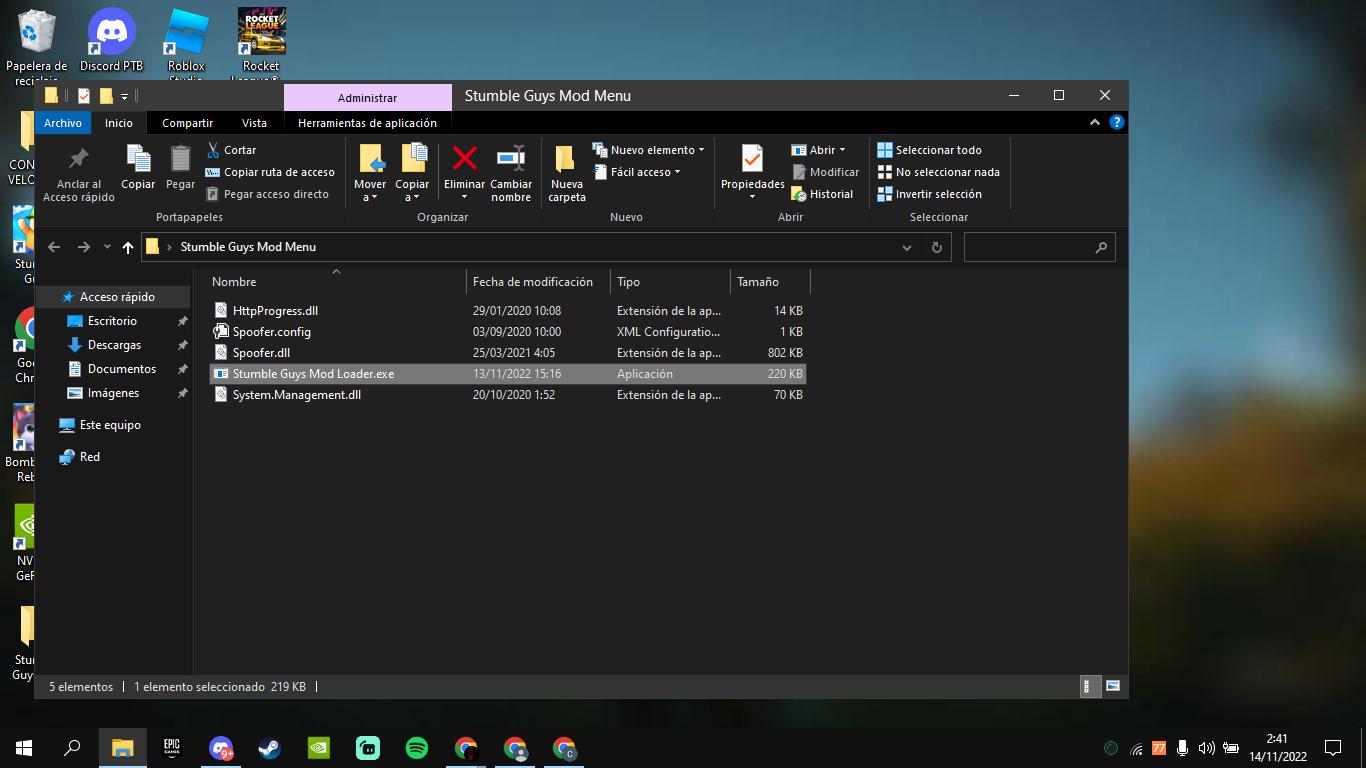Click Seleccionar todo in the ribbon
The width and height of the screenshot is (1366, 768).
[x=929, y=150]
